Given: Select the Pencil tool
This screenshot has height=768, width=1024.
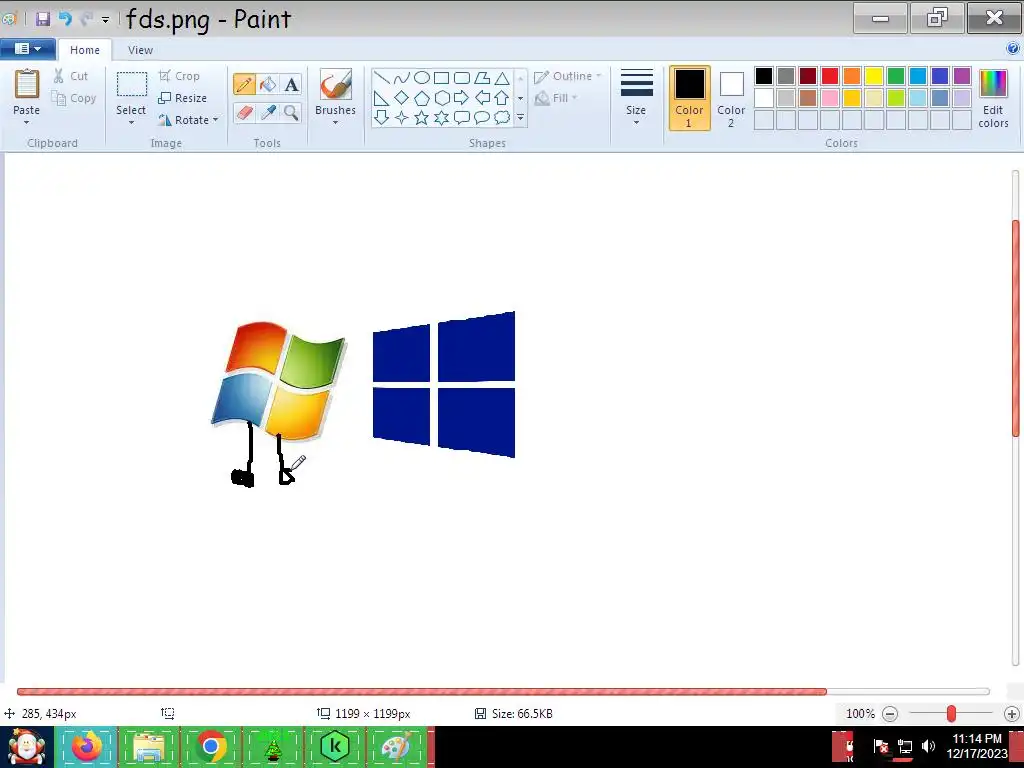Looking at the screenshot, I should pos(244,84).
